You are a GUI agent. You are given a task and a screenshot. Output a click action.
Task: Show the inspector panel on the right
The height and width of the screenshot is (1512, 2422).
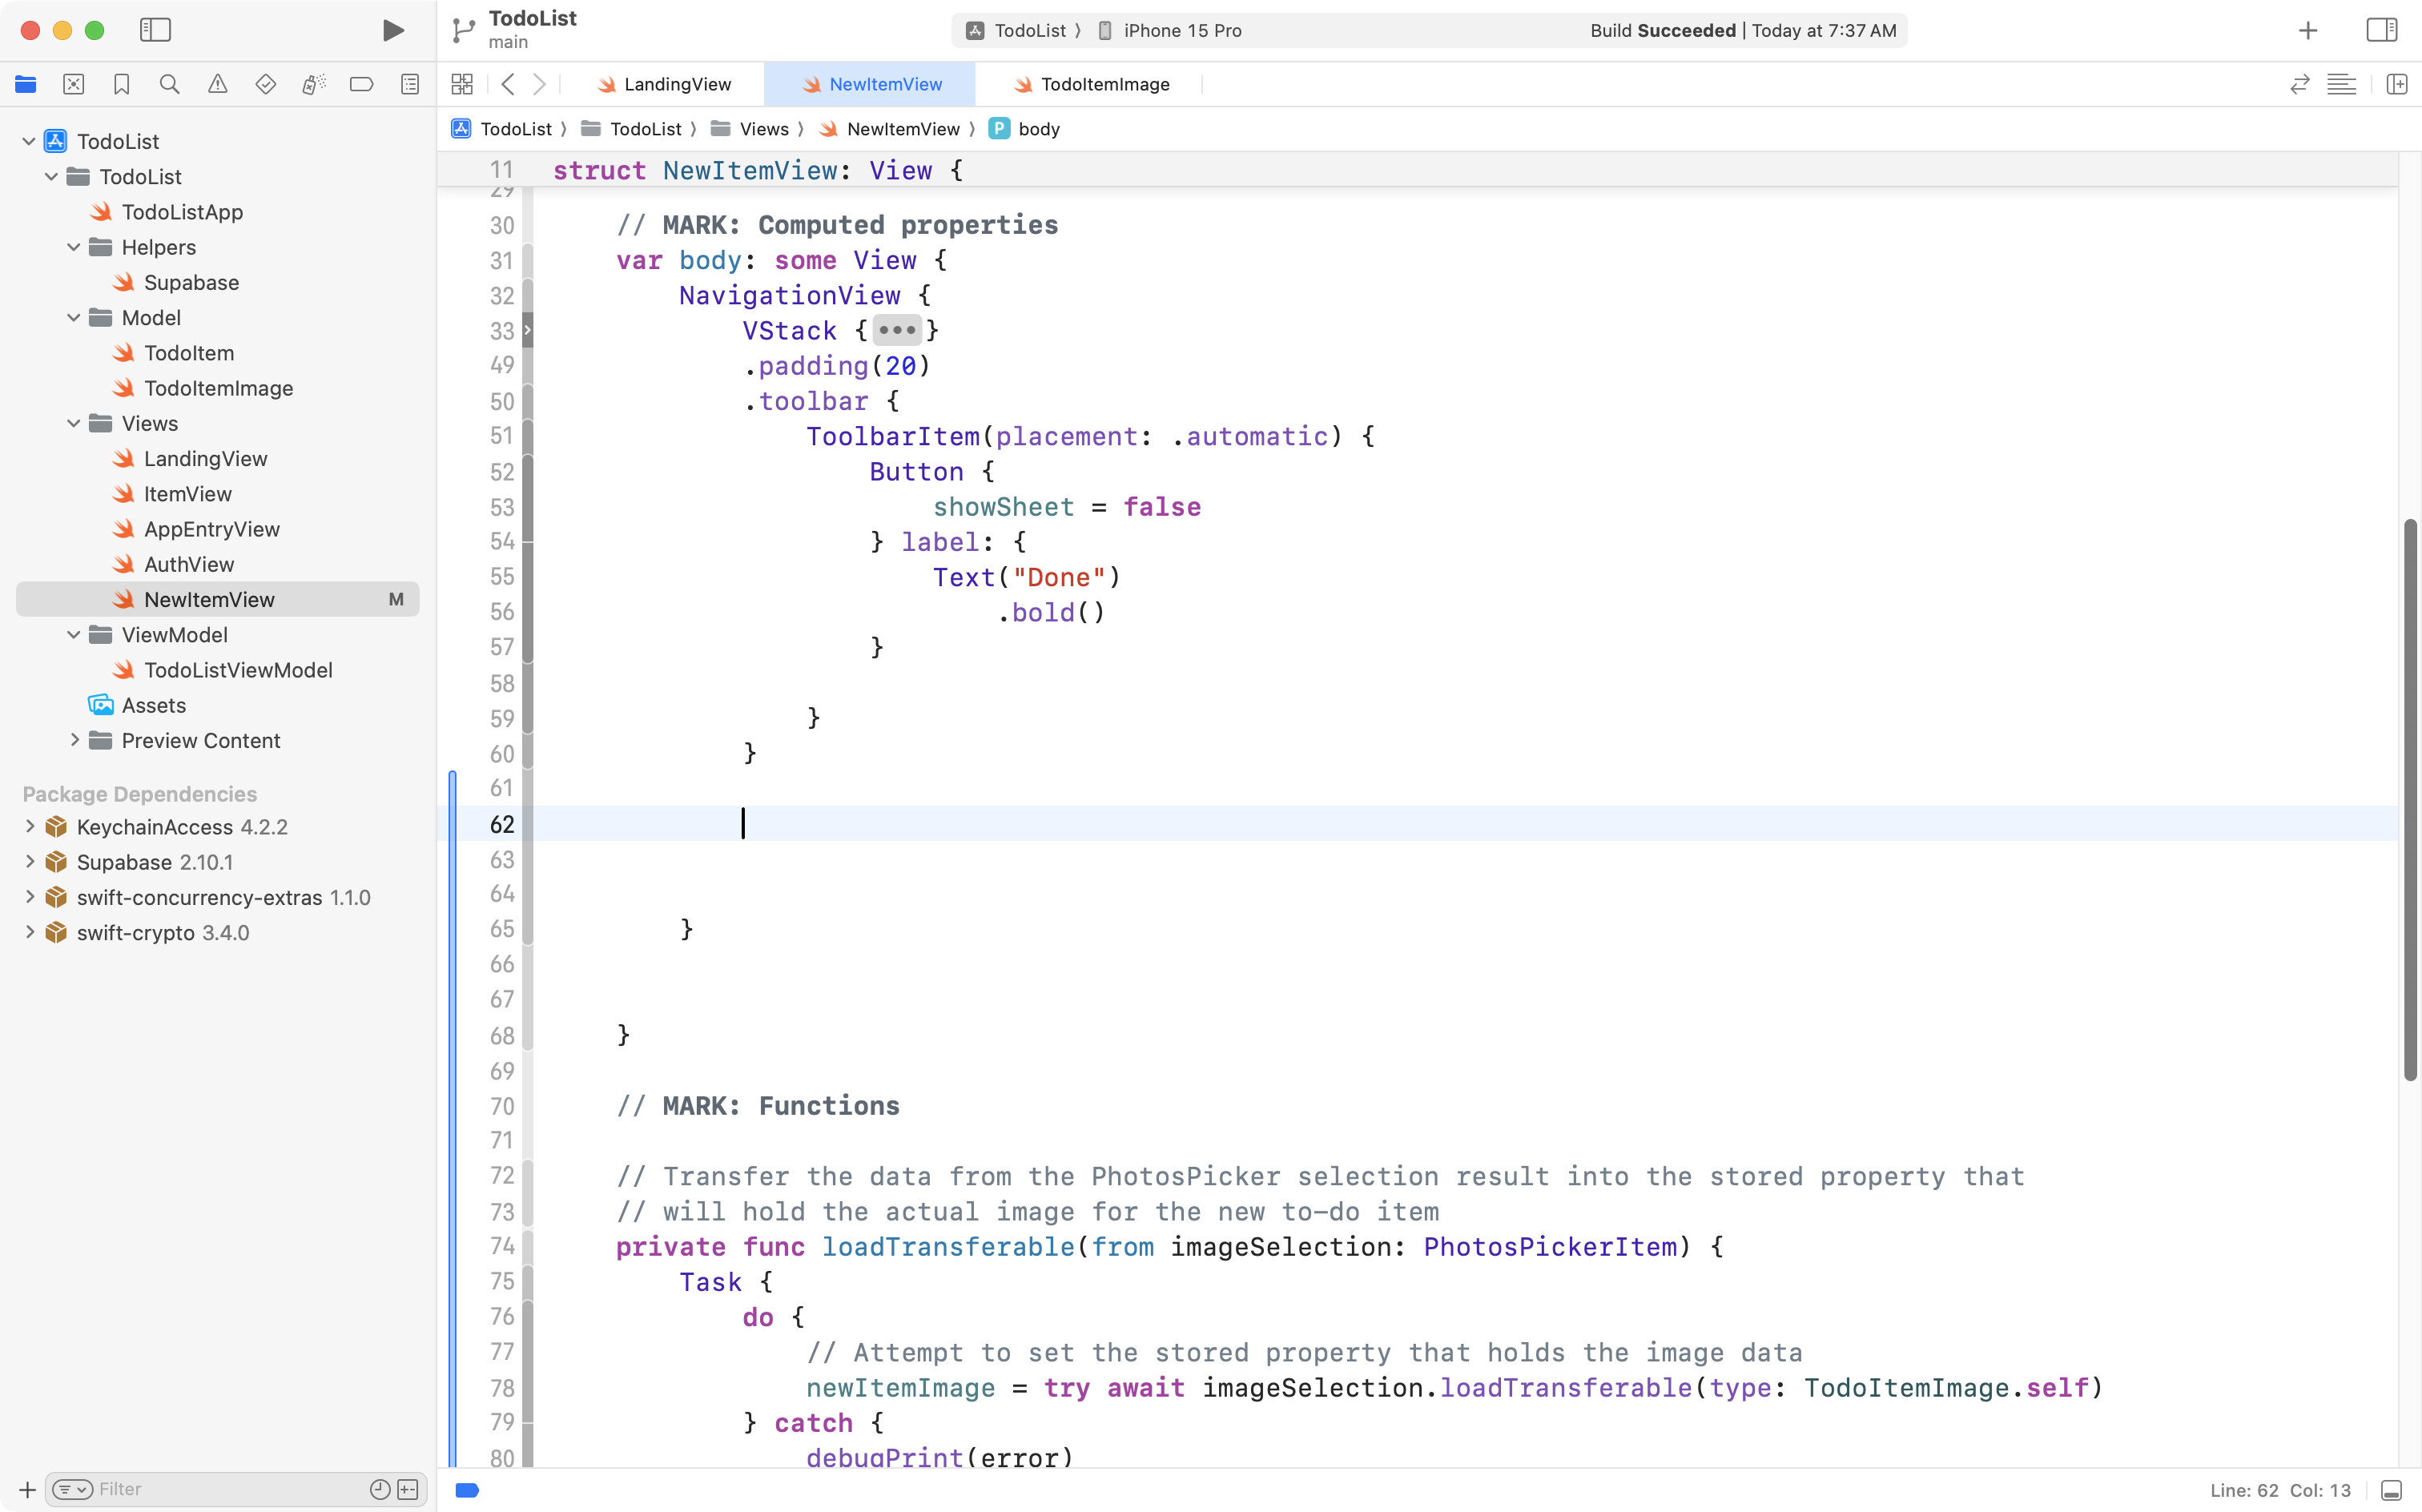click(x=2381, y=30)
